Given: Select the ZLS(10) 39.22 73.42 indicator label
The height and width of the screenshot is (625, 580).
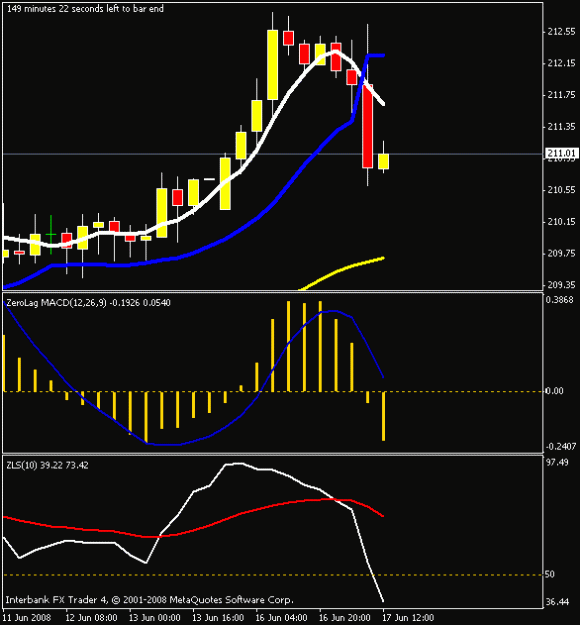Looking at the screenshot, I should (x=47, y=465).
